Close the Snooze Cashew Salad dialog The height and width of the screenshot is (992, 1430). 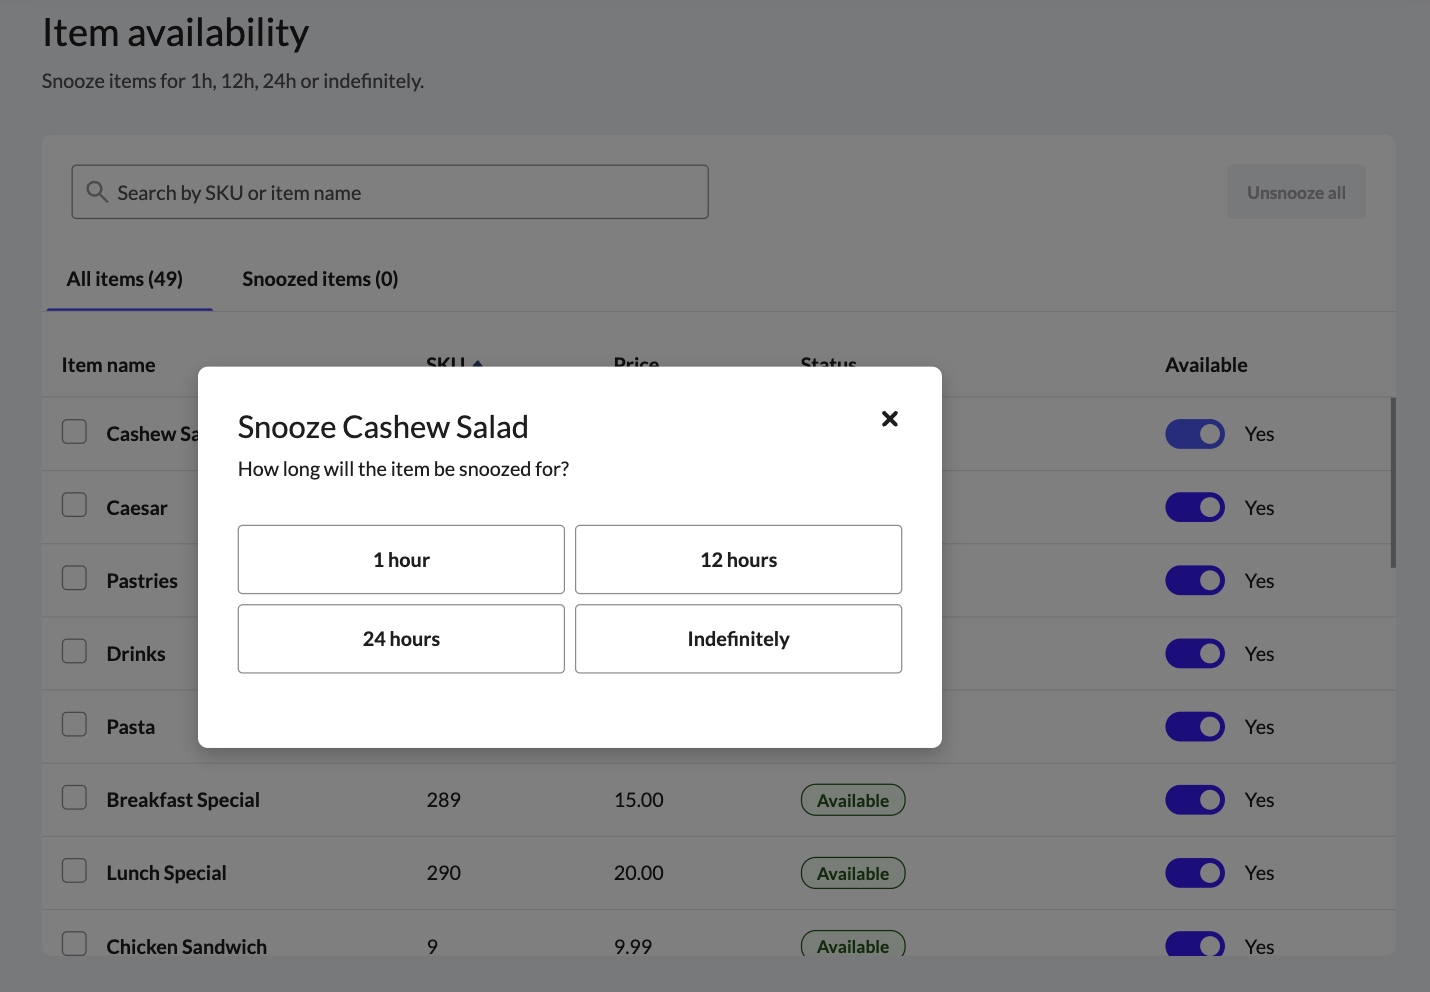[x=889, y=419]
